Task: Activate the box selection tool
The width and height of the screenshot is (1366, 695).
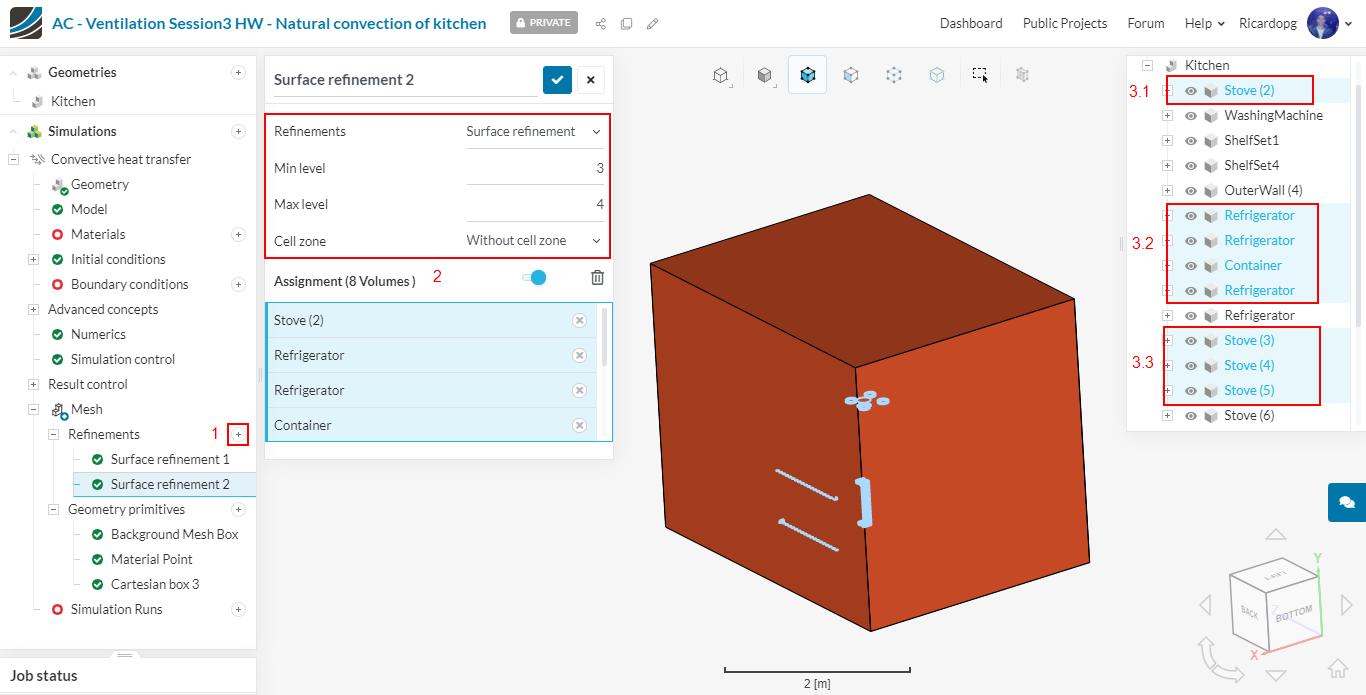Action: 979,75
